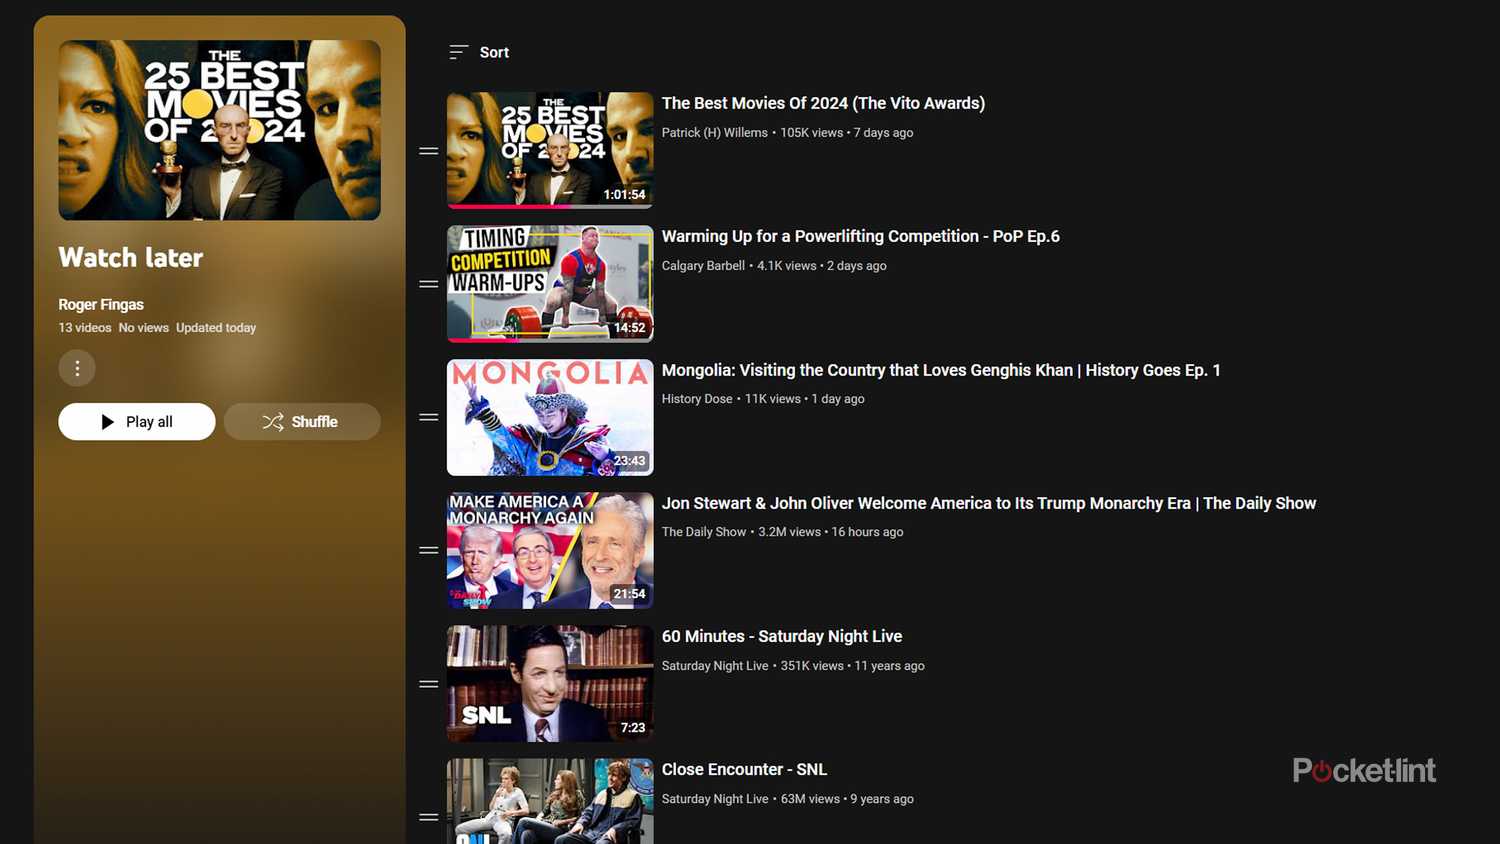The image size is (1500, 844).
Task: Click the drag handle beside Close Encounter - SNL
Action: pos(428,816)
